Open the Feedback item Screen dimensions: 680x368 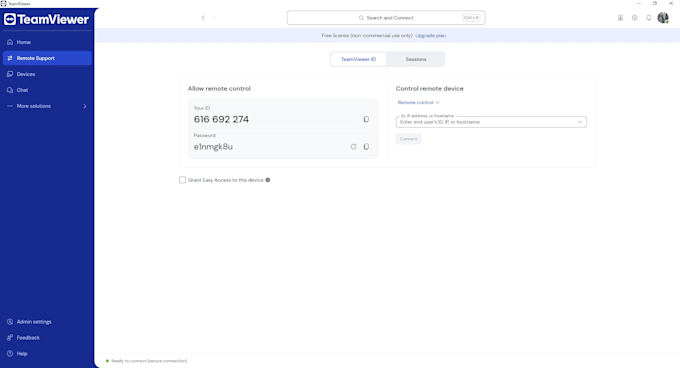click(47, 338)
